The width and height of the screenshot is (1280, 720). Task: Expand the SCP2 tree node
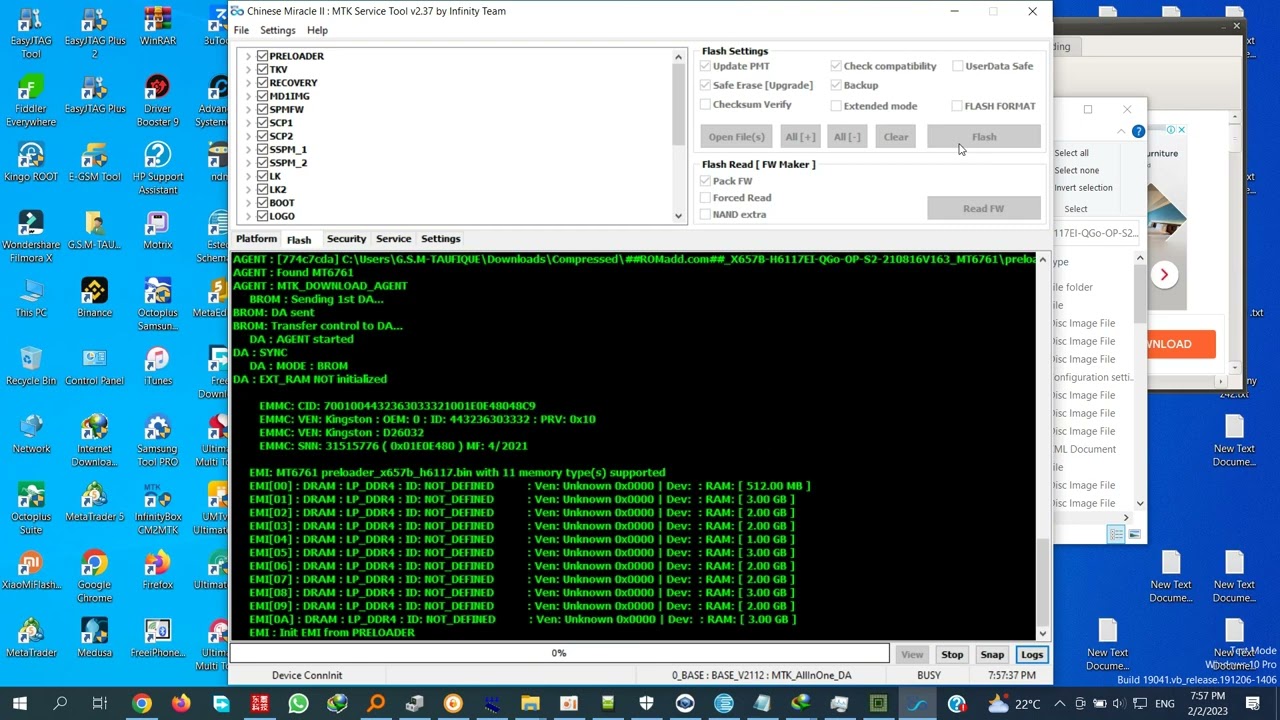coord(248,136)
